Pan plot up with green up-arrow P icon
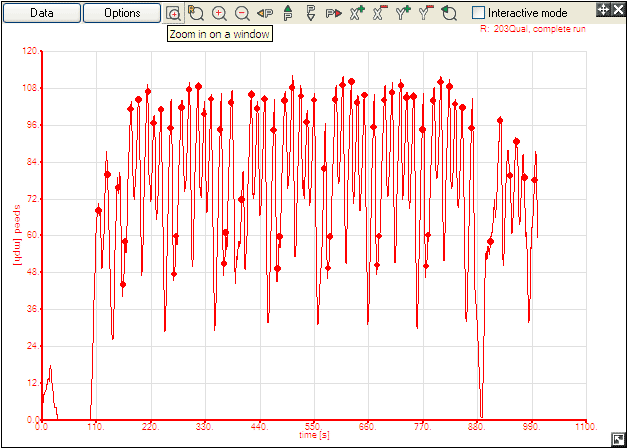 click(x=288, y=13)
